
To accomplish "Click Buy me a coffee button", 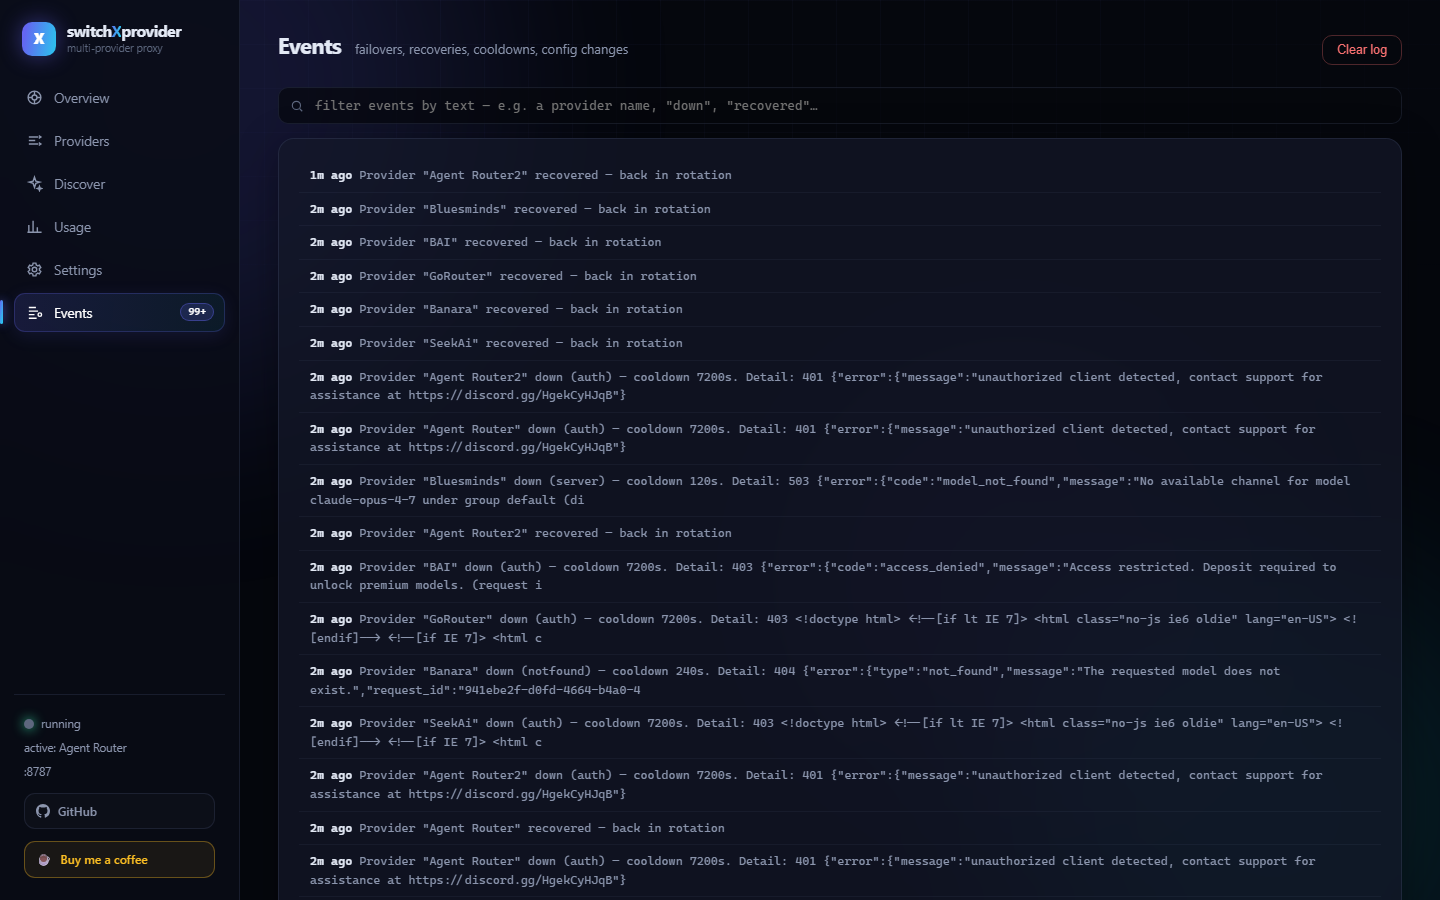I will [119, 860].
